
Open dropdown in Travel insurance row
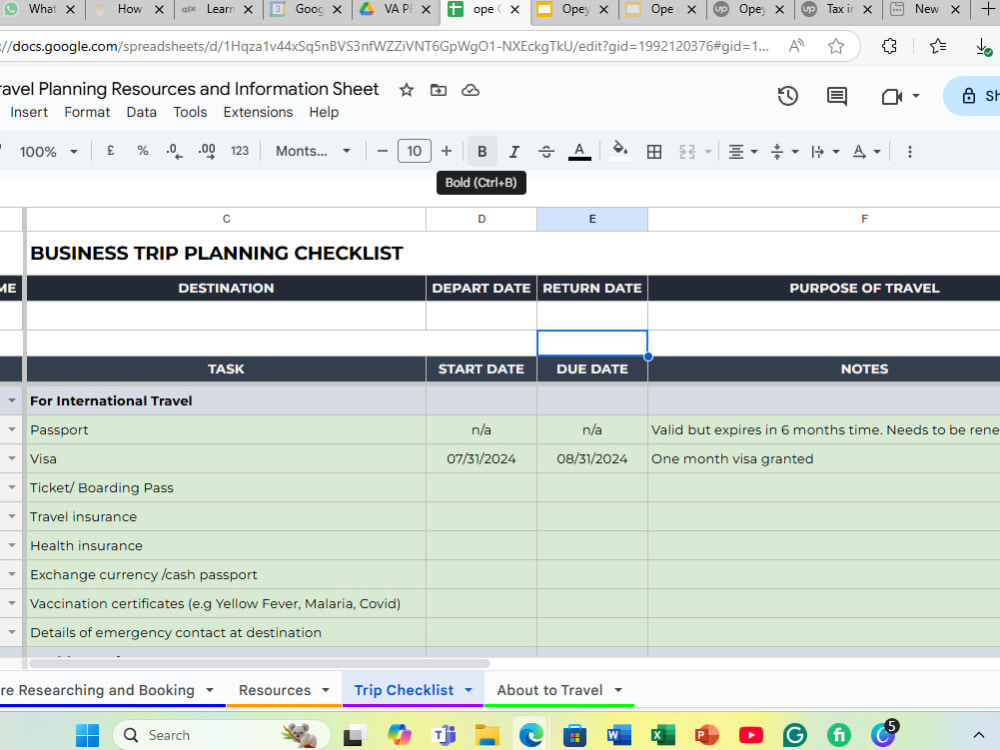point(12,517)
